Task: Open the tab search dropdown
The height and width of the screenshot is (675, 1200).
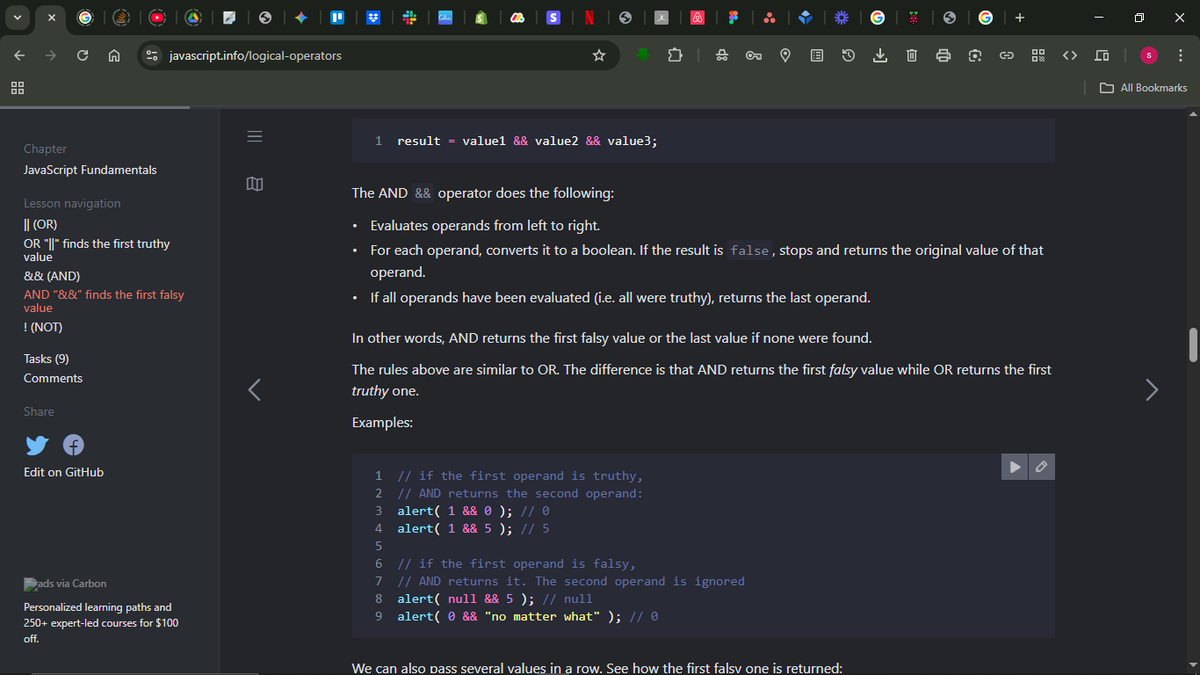Action: (17, 17)
